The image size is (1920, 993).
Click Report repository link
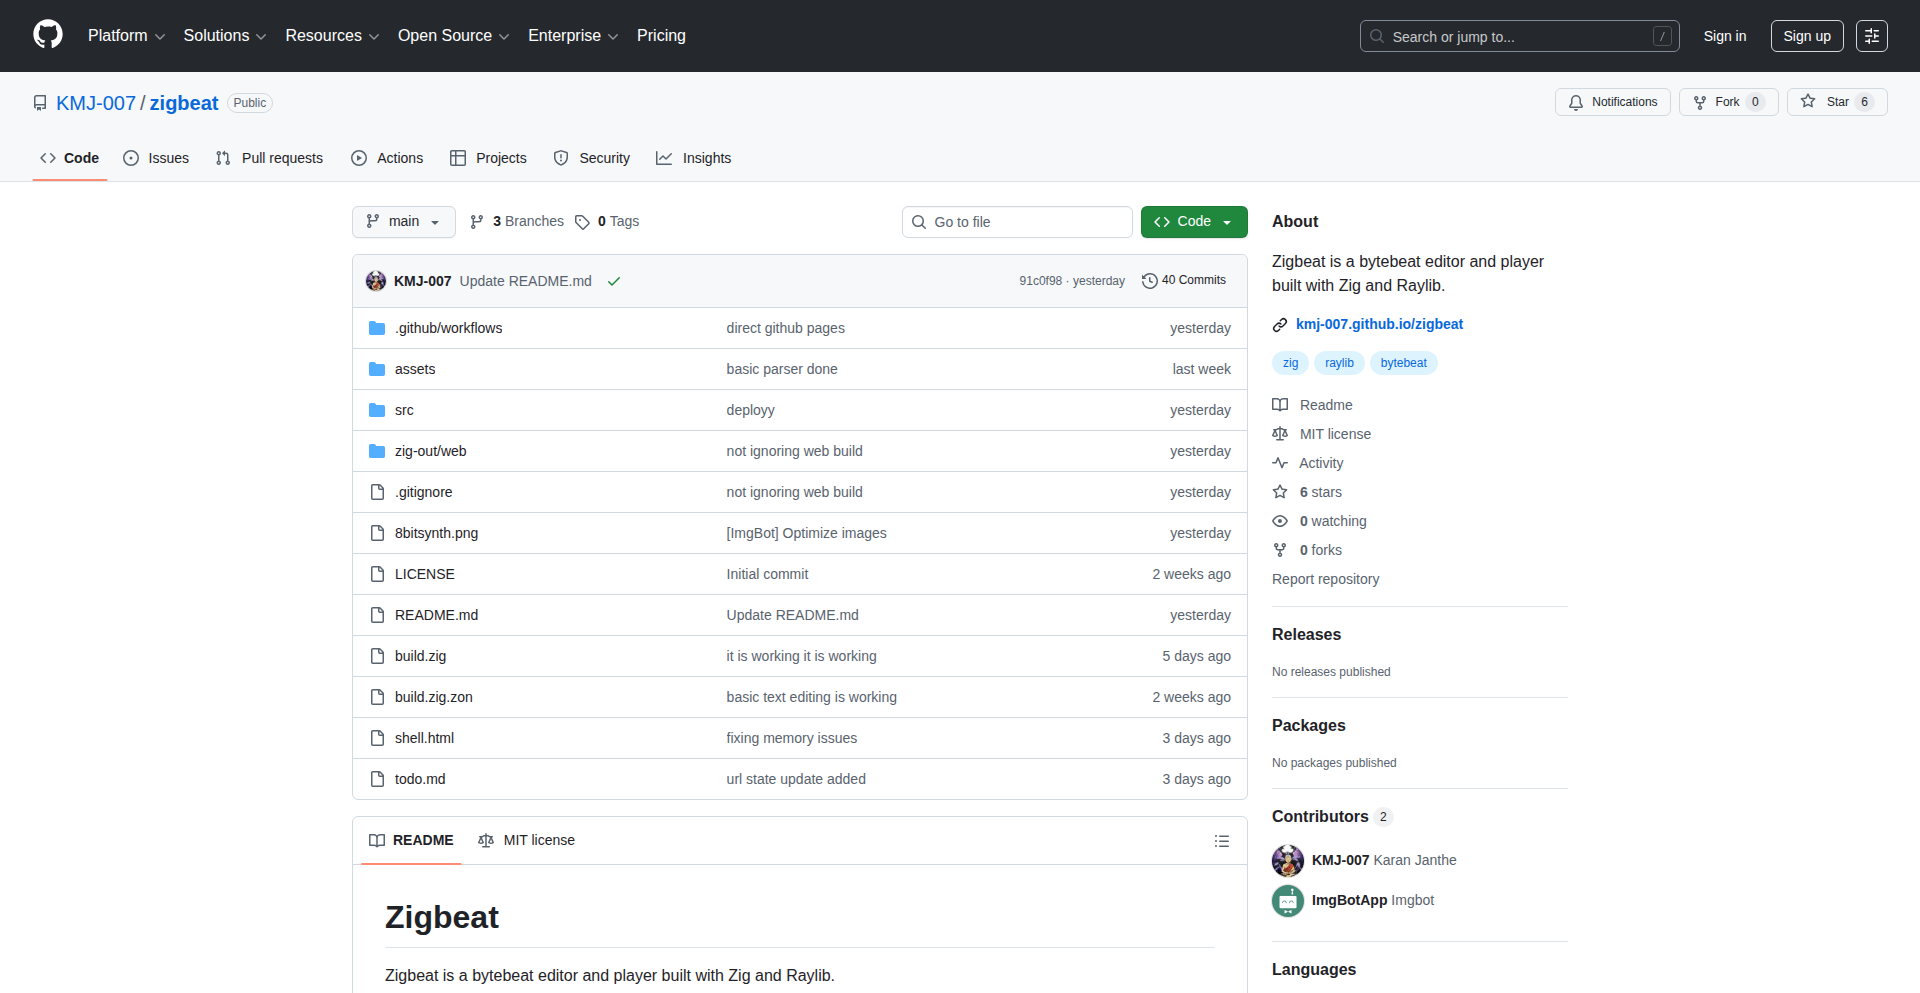click(x=1325, y=579)
